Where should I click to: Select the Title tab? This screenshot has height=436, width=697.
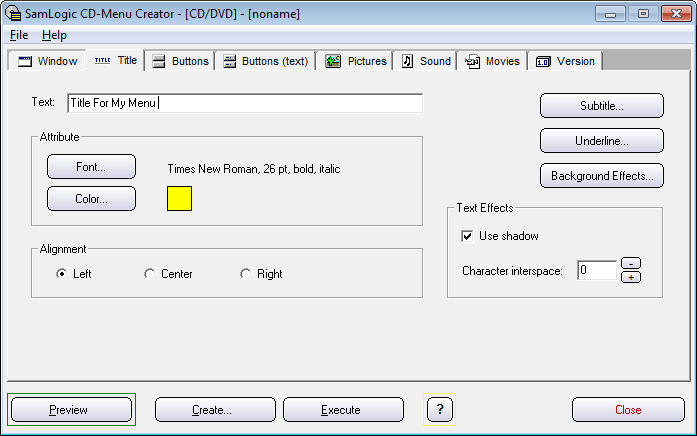point(115,60)
